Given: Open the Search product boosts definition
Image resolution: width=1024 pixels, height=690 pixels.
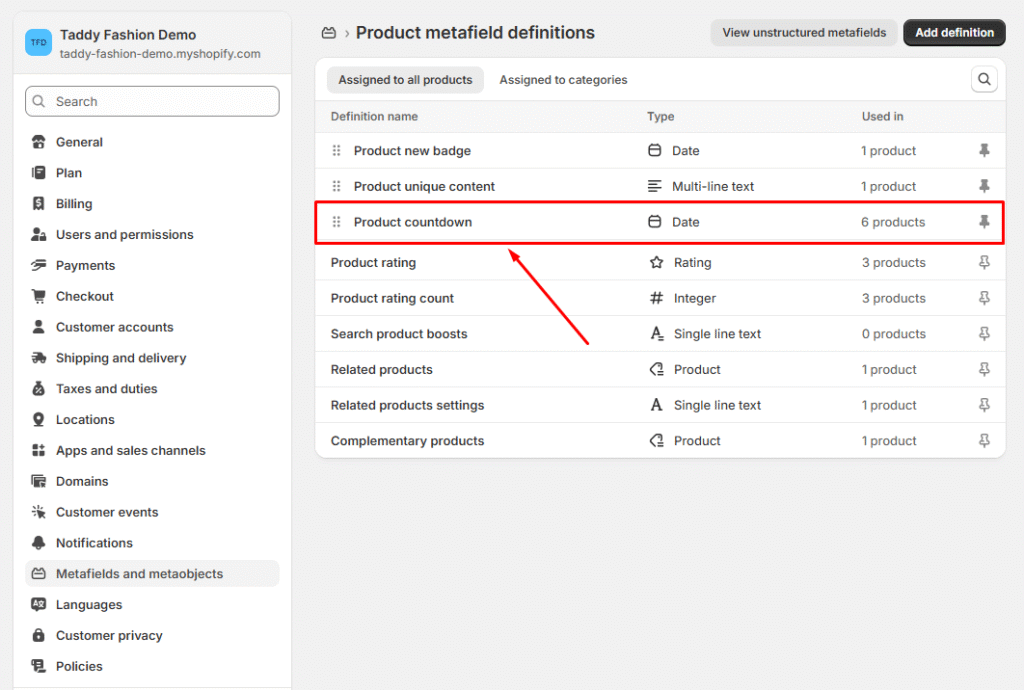Looking at the screenshot, I should 399,334.
